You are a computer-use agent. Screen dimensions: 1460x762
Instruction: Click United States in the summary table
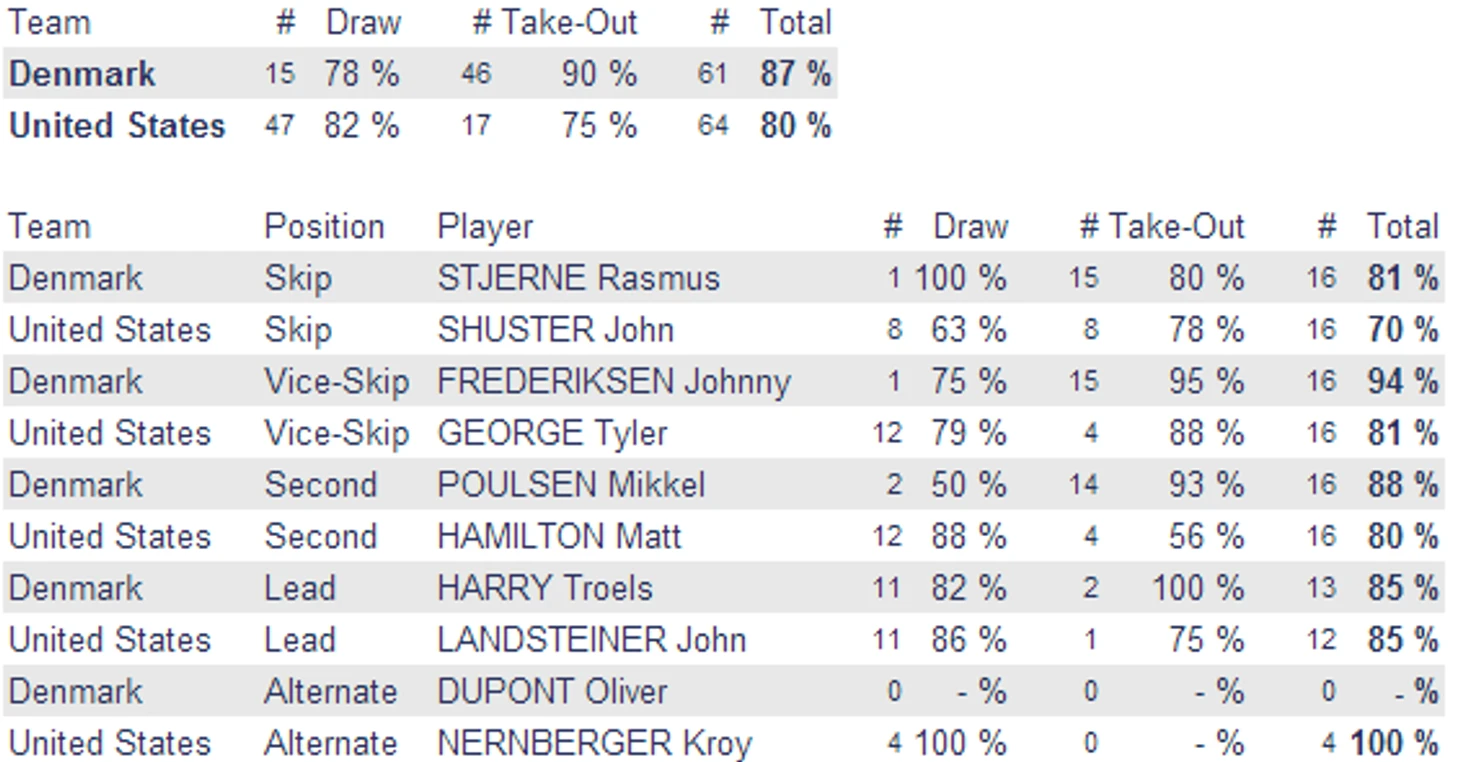click(x=117, y=126)
